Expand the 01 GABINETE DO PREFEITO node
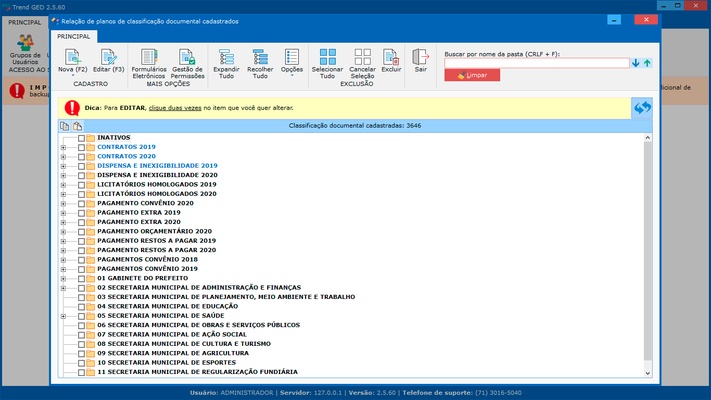 [x=63, y=278]
